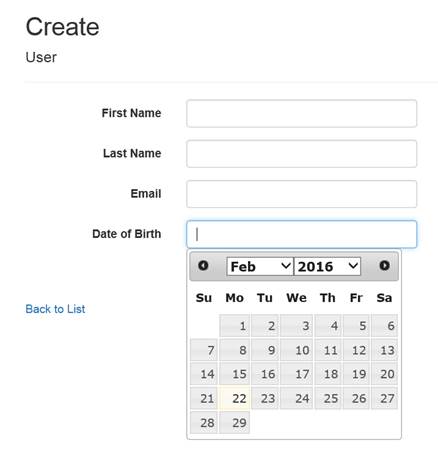This screenshot has height=457, width=438.
Task: Go to next month in datepicker
Action: [384, 266]
